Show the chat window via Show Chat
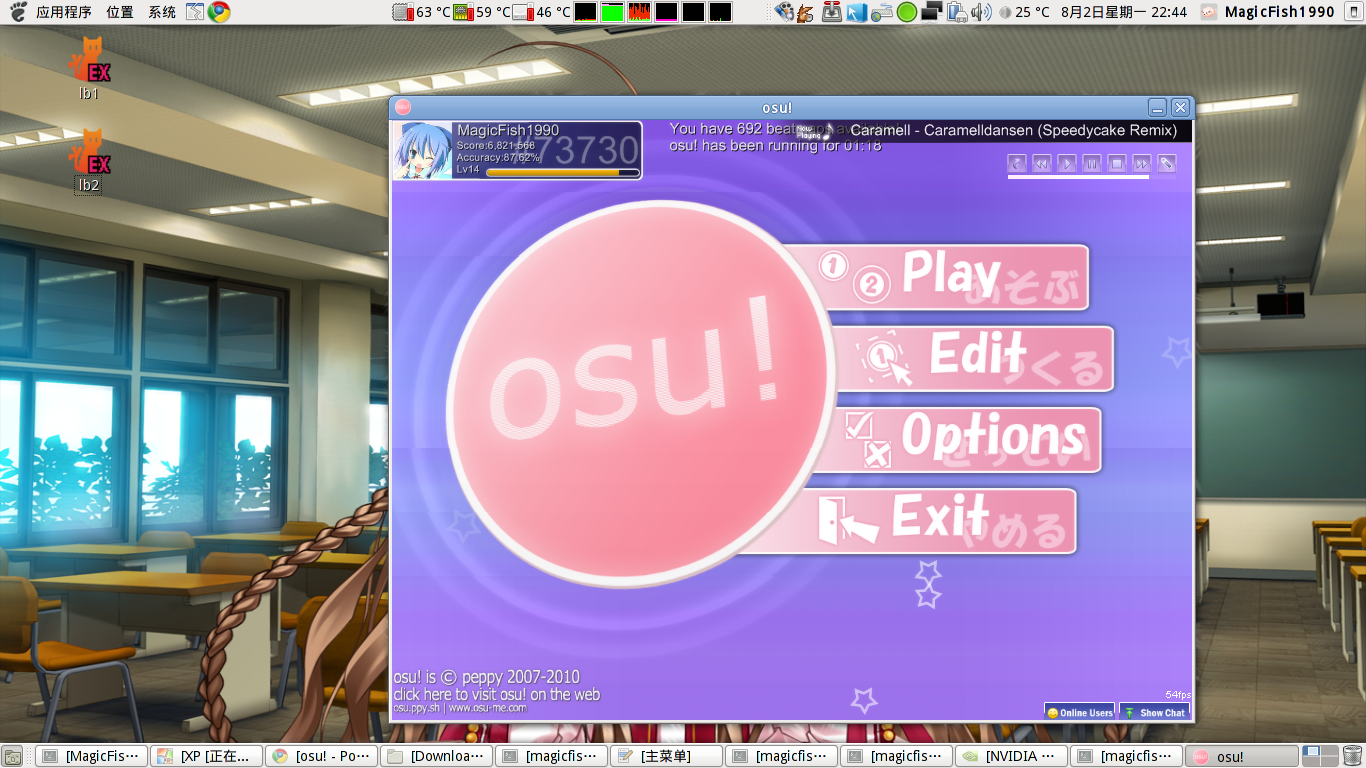Image resolution: width=1366 pixels, height=768 pixels. (1154, 712)
